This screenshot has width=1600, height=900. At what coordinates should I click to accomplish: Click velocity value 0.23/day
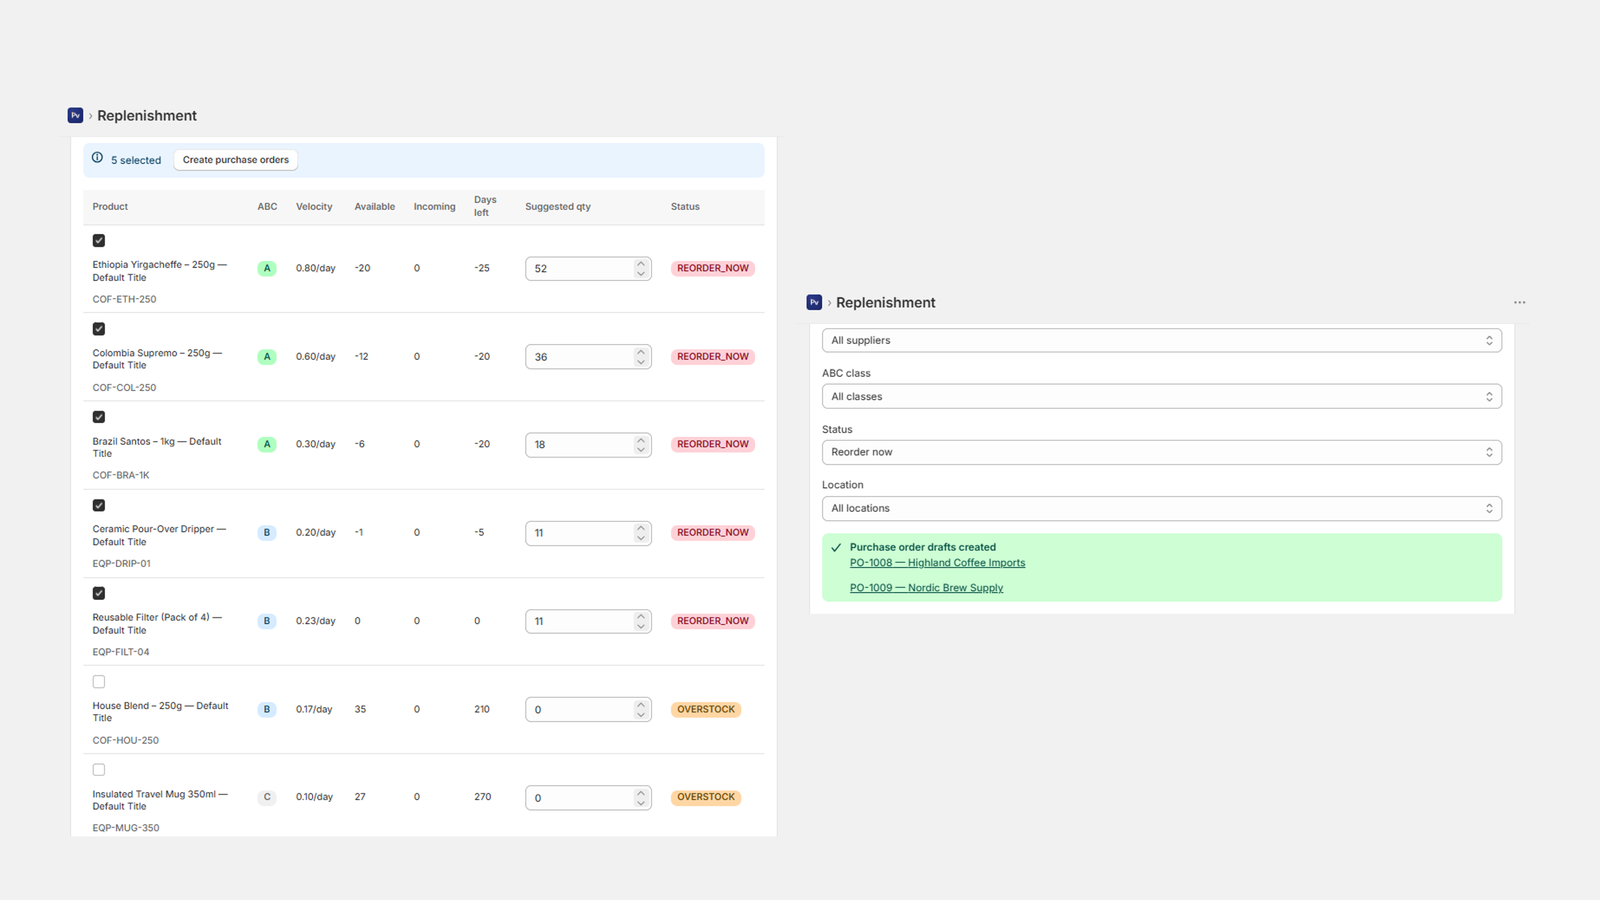[x=316, y=621]
